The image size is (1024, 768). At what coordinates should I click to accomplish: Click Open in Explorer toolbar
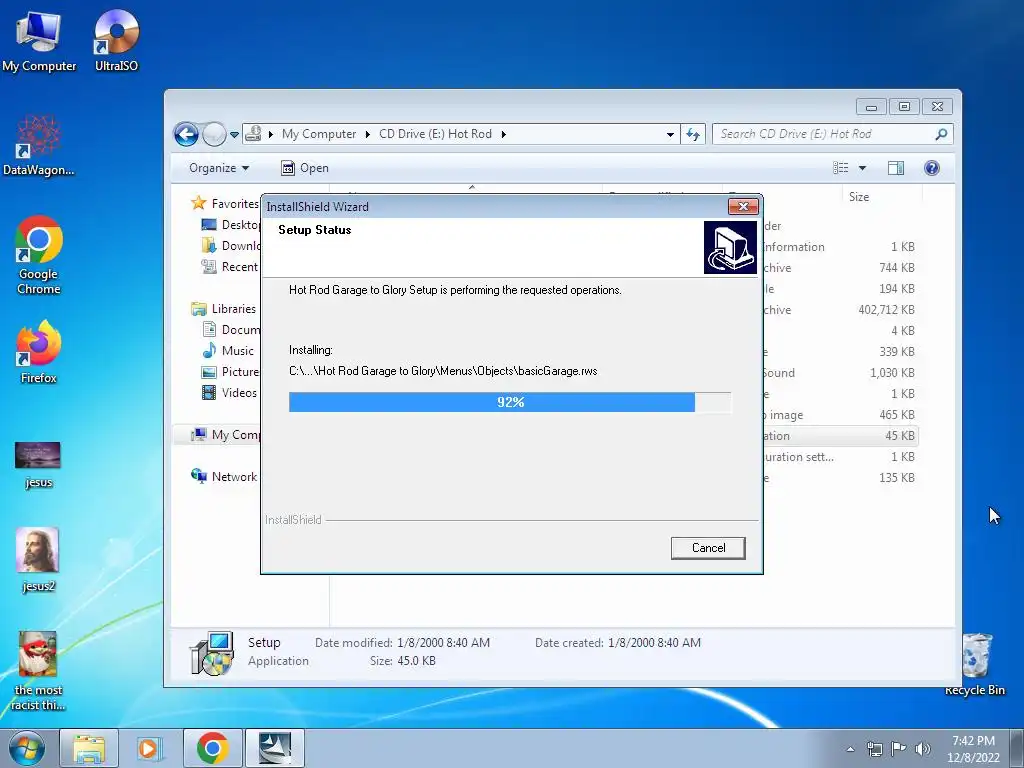(304, 168)
